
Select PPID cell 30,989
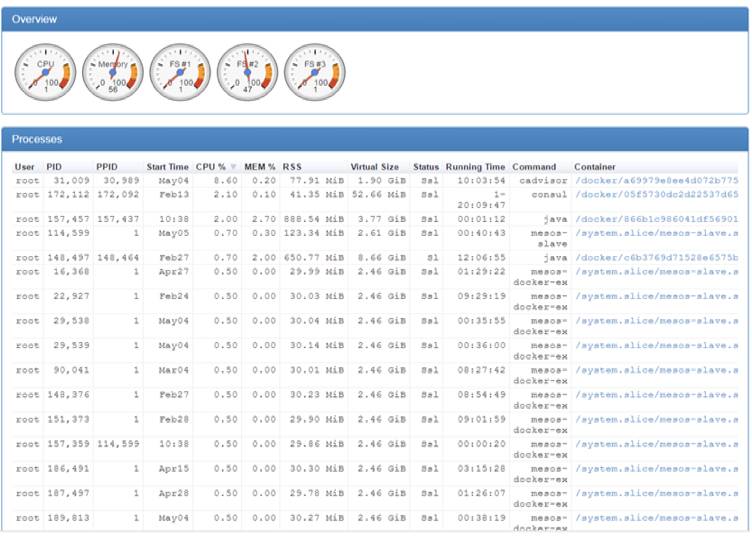tap(121, 181)
